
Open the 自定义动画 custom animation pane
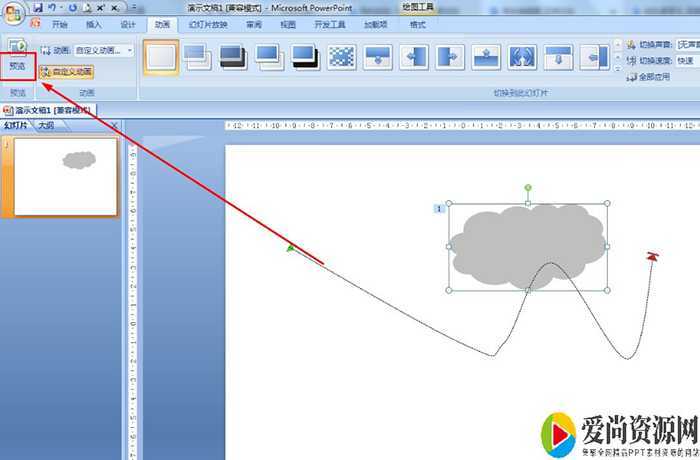[x=67, y=72]
